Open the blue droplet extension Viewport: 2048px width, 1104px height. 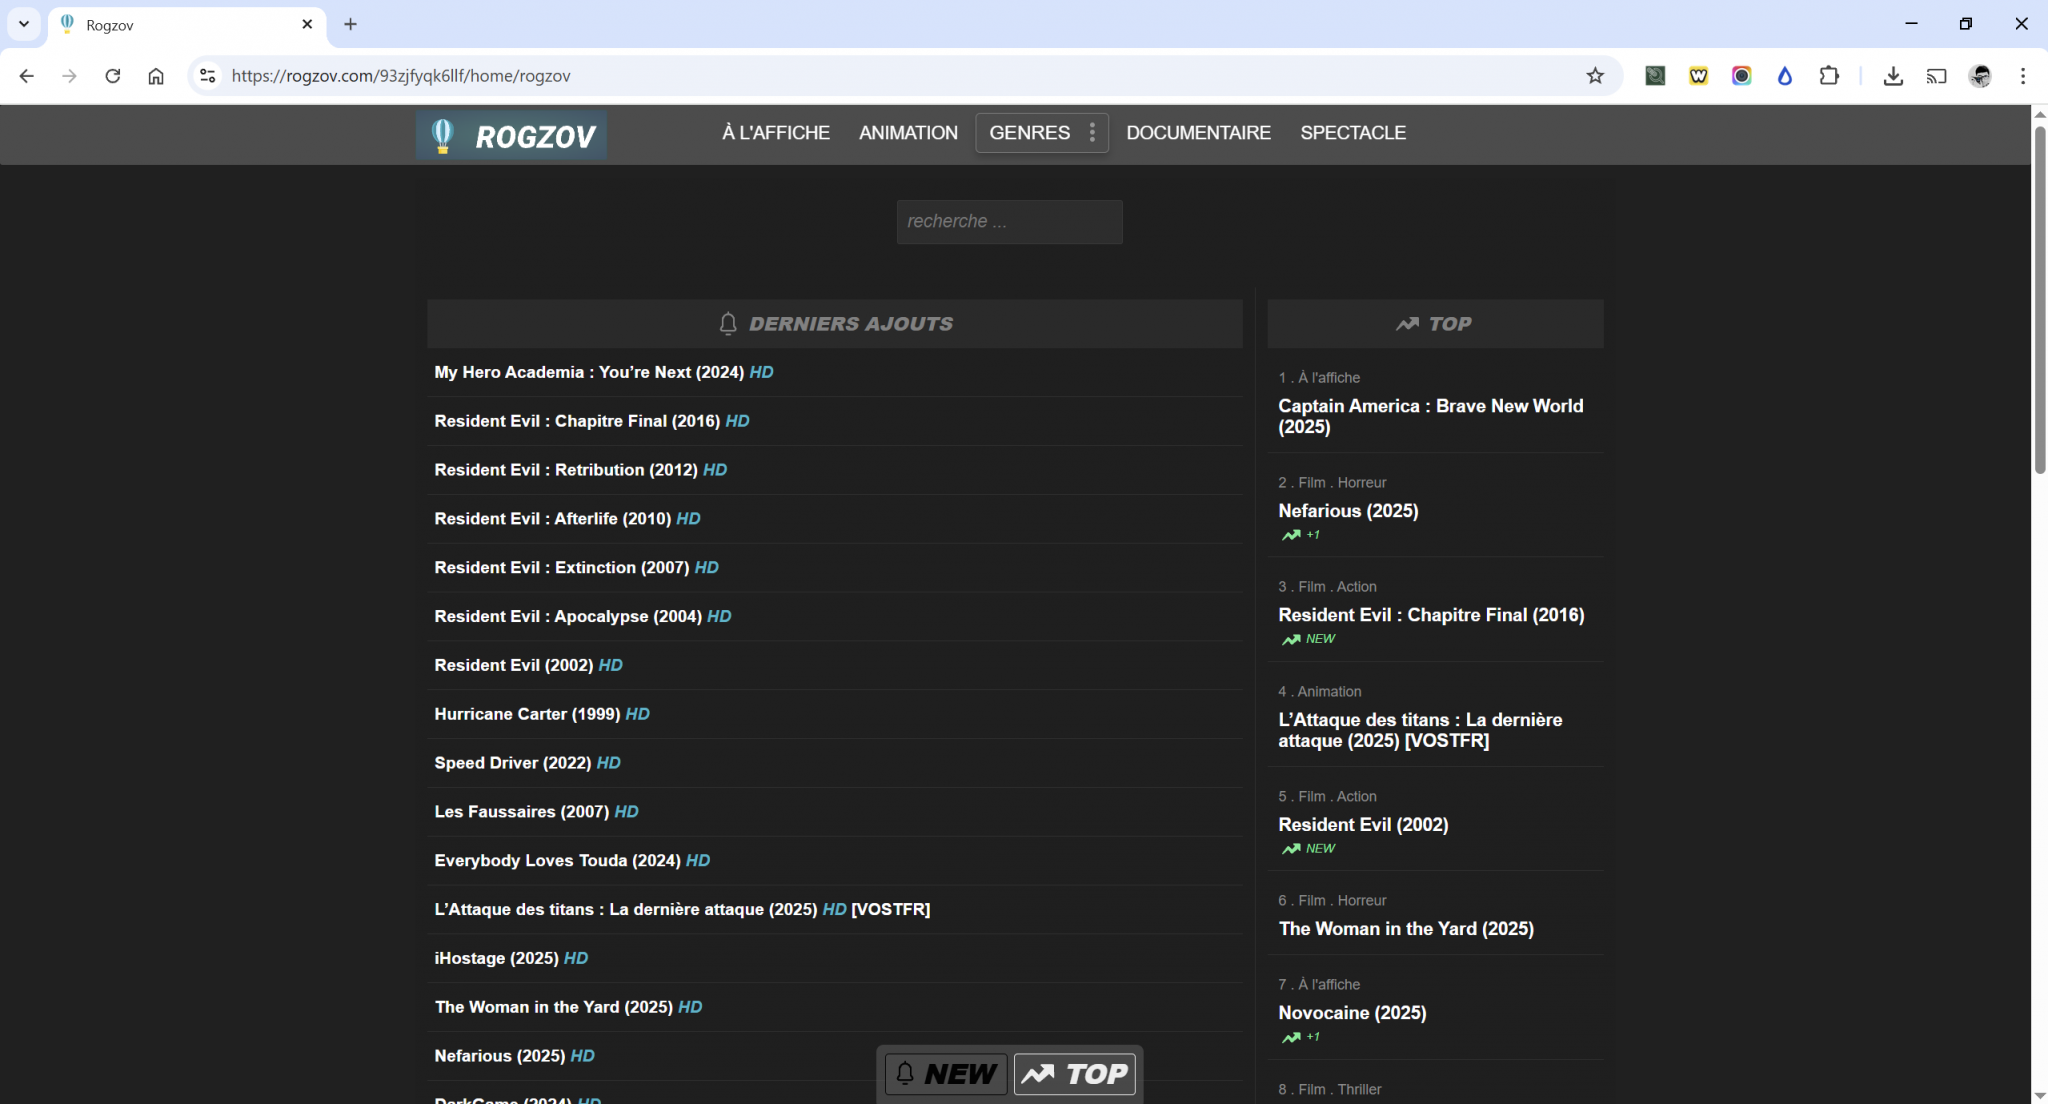point(1785,76)
